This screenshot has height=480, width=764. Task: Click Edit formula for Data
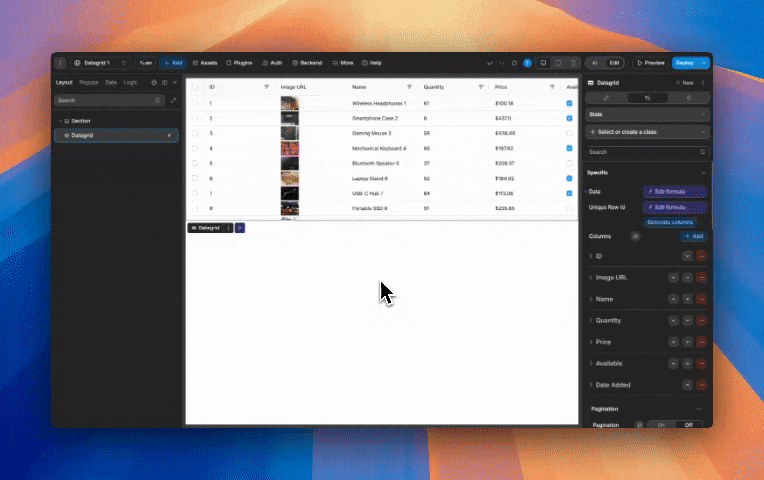[x=675, y=192]
